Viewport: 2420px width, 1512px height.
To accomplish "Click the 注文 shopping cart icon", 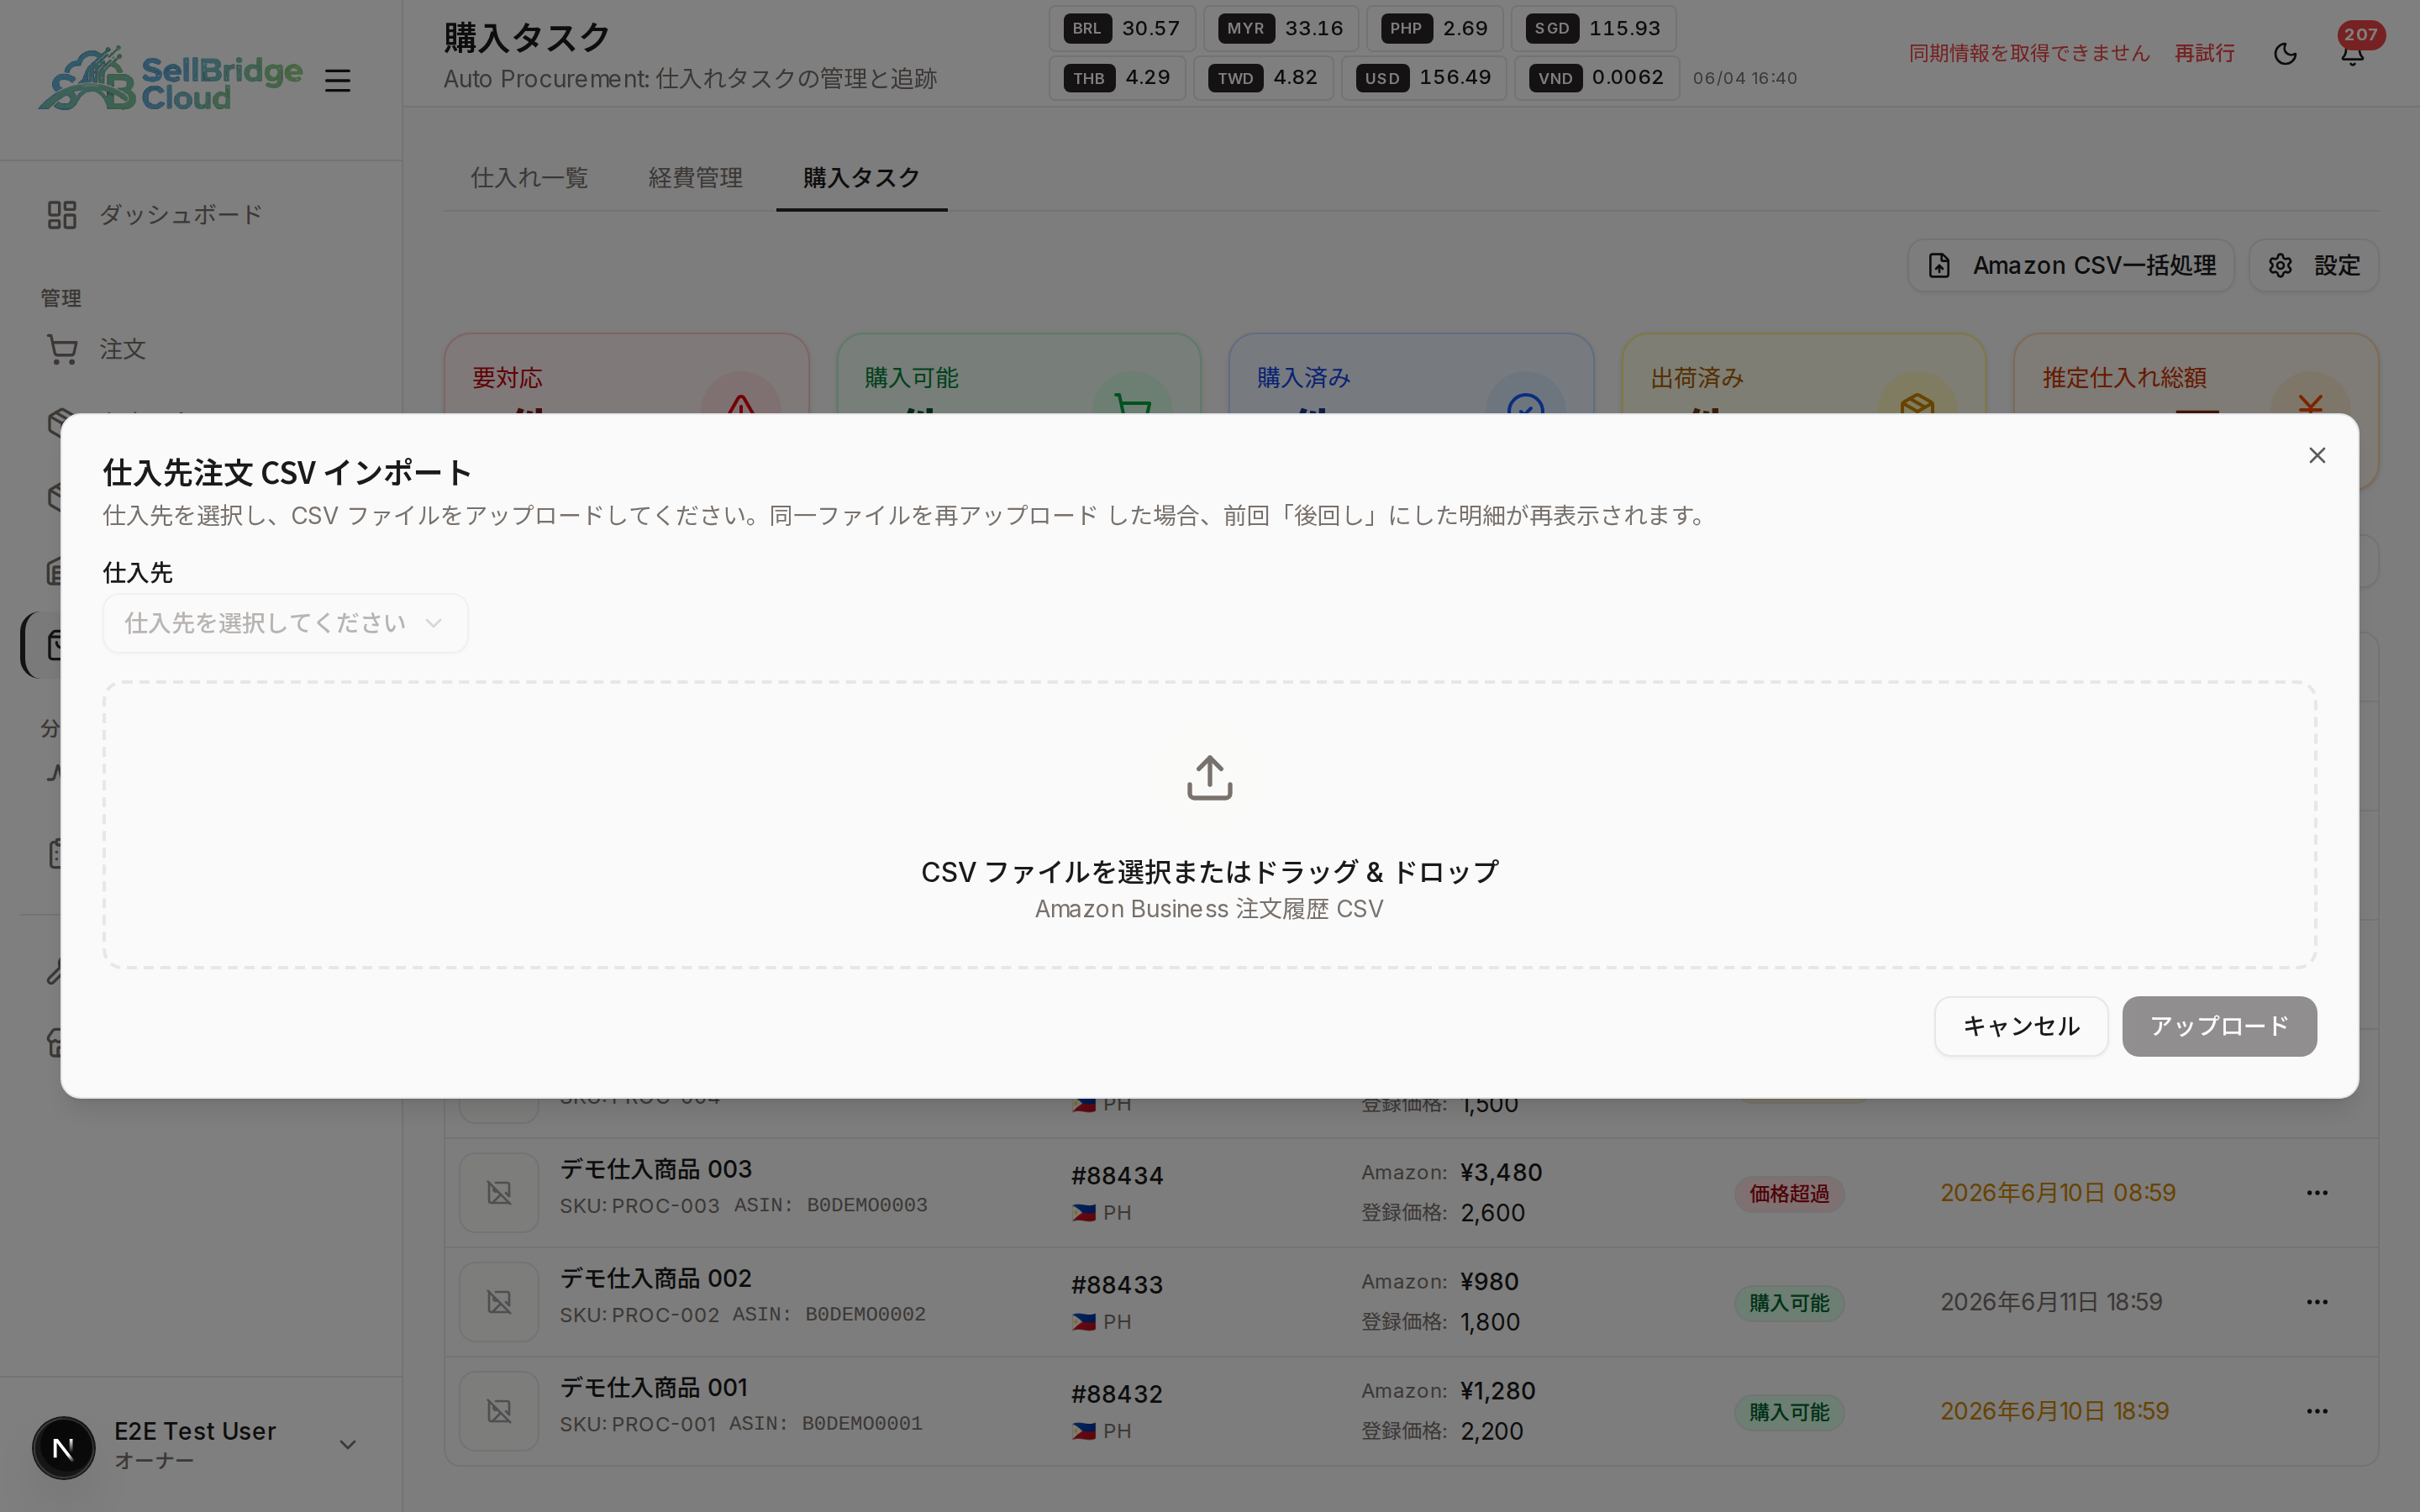I will pos(62,350).
